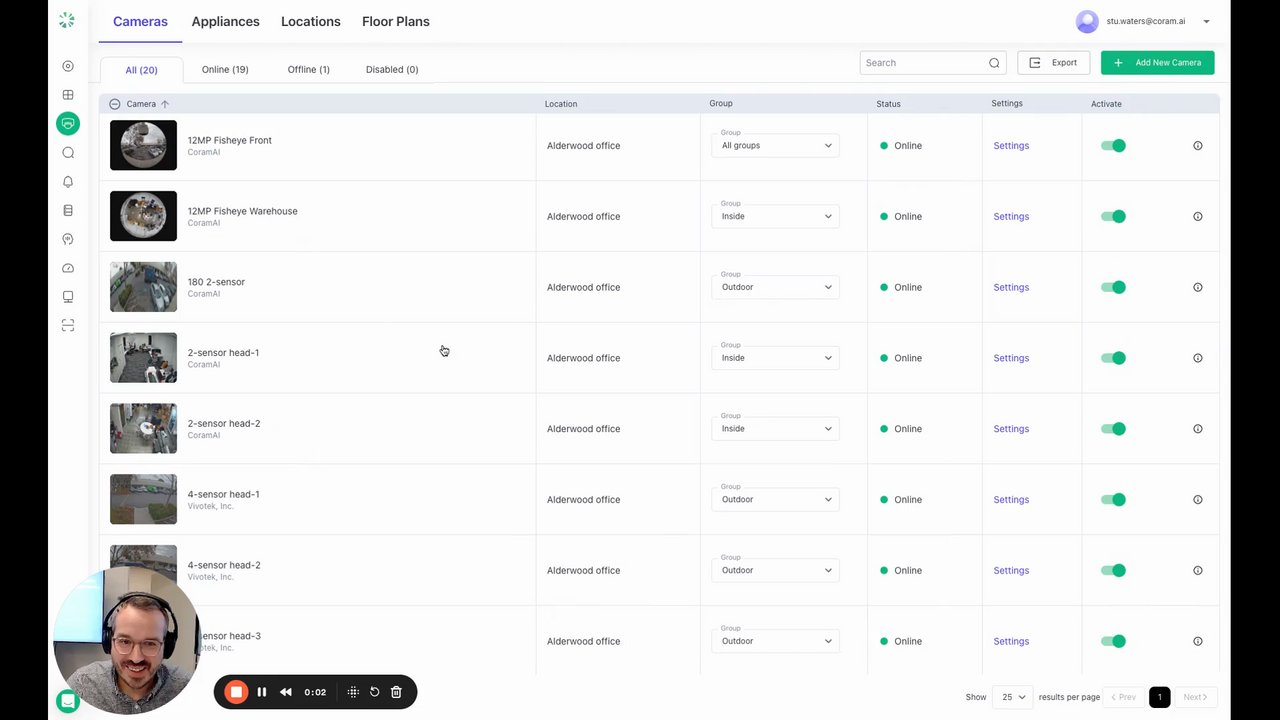The width and height of the screenshot is (1280, 720).
Task: Click info icon for 12MP Fisheye Front
Action: coord(1197,146)
